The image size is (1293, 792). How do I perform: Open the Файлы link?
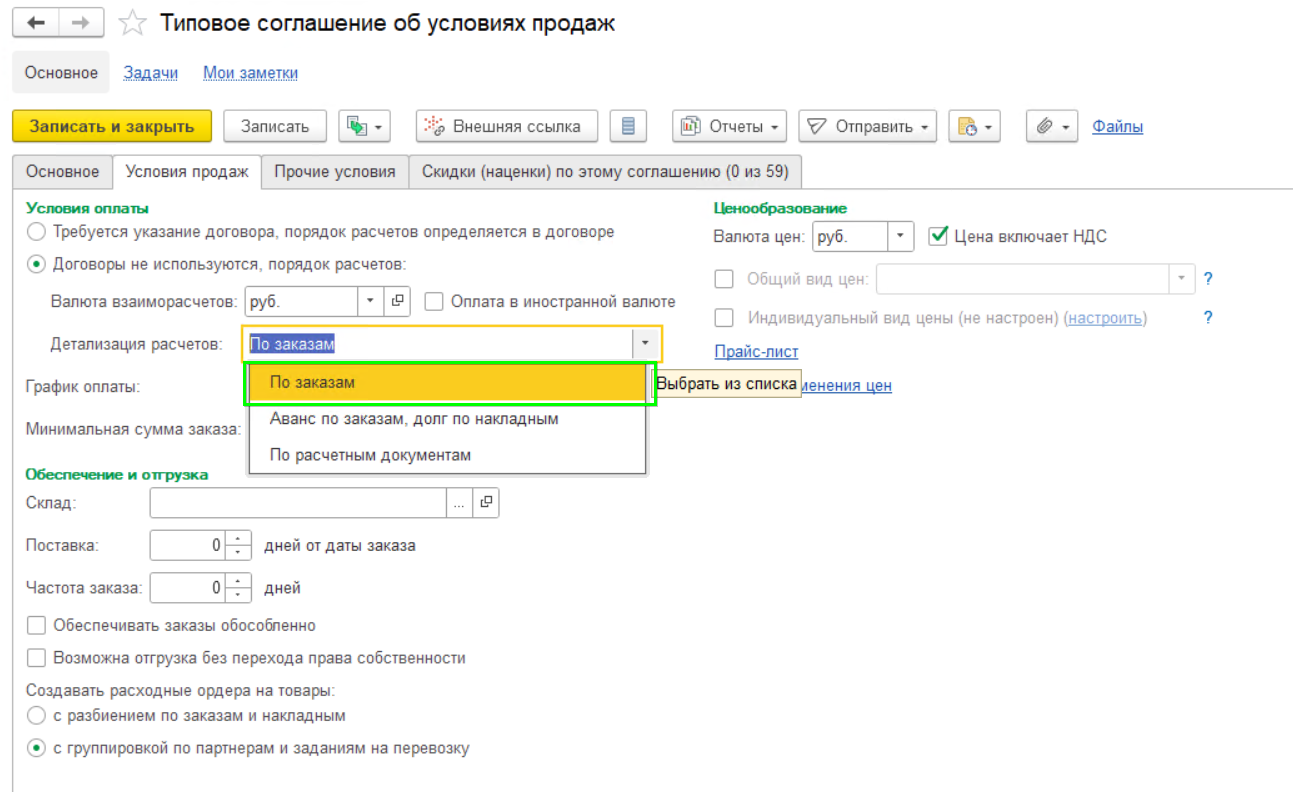(1117, 127)
